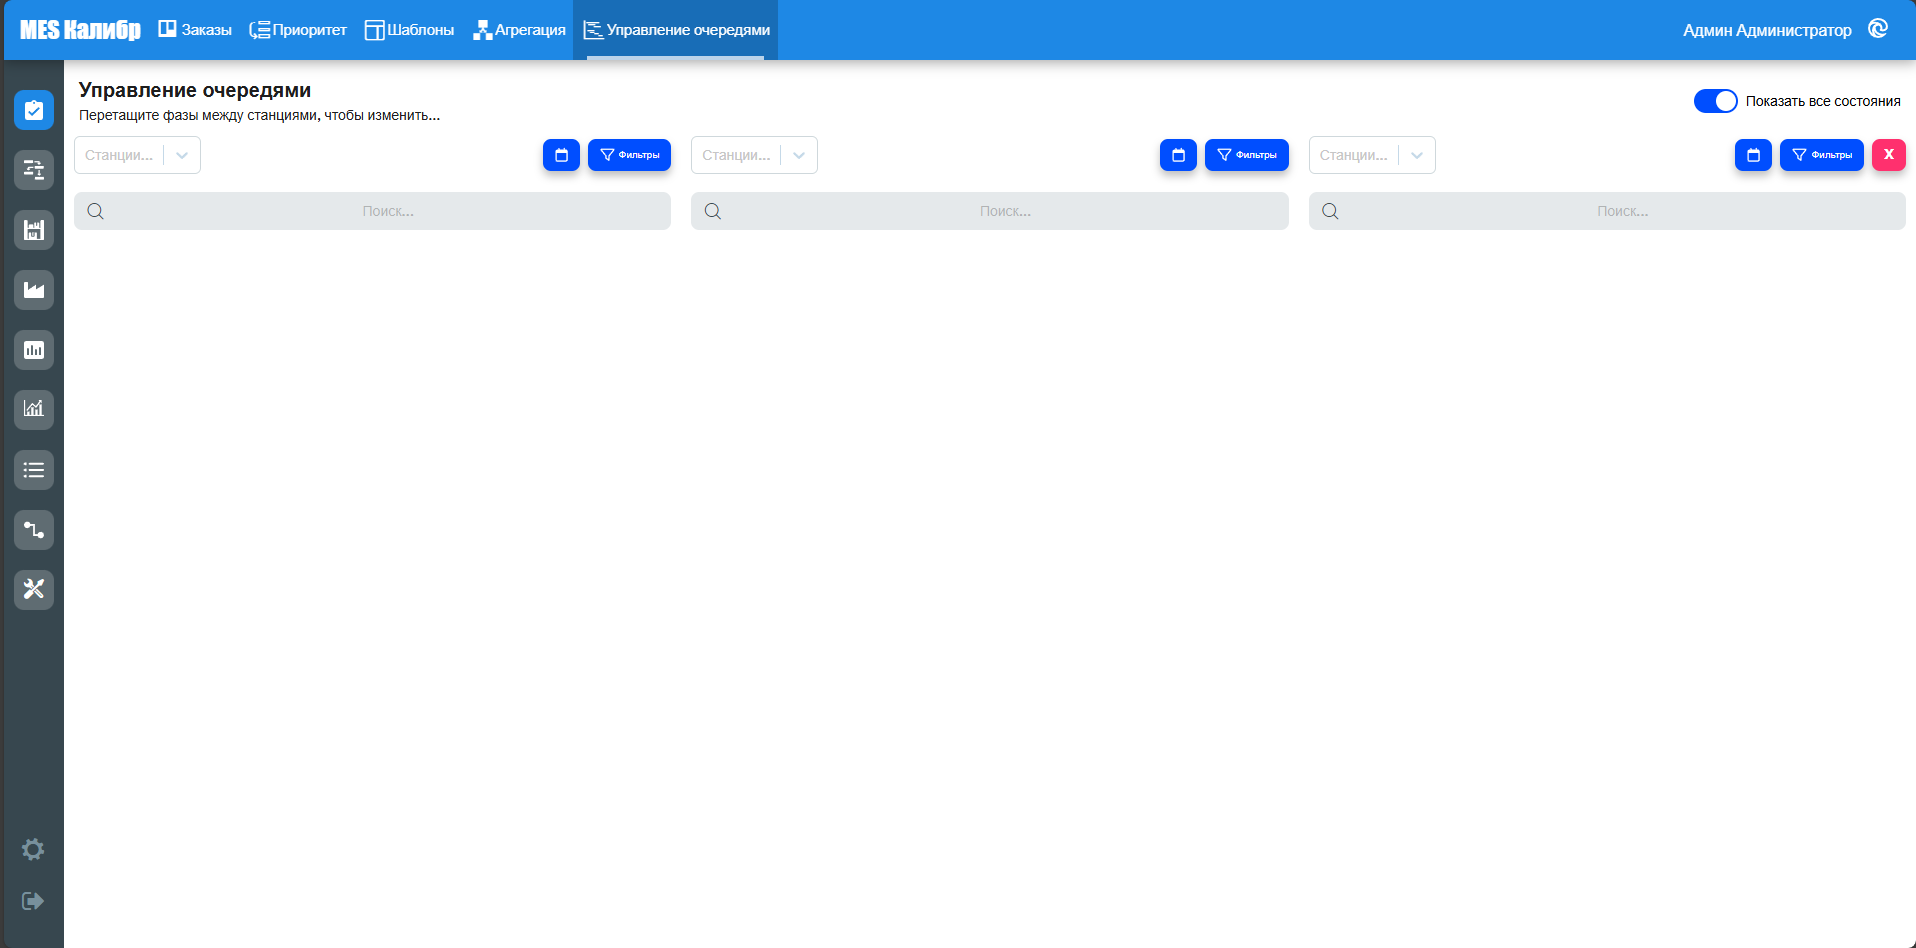Open the bar chart sidebar icon

[34, 350]
